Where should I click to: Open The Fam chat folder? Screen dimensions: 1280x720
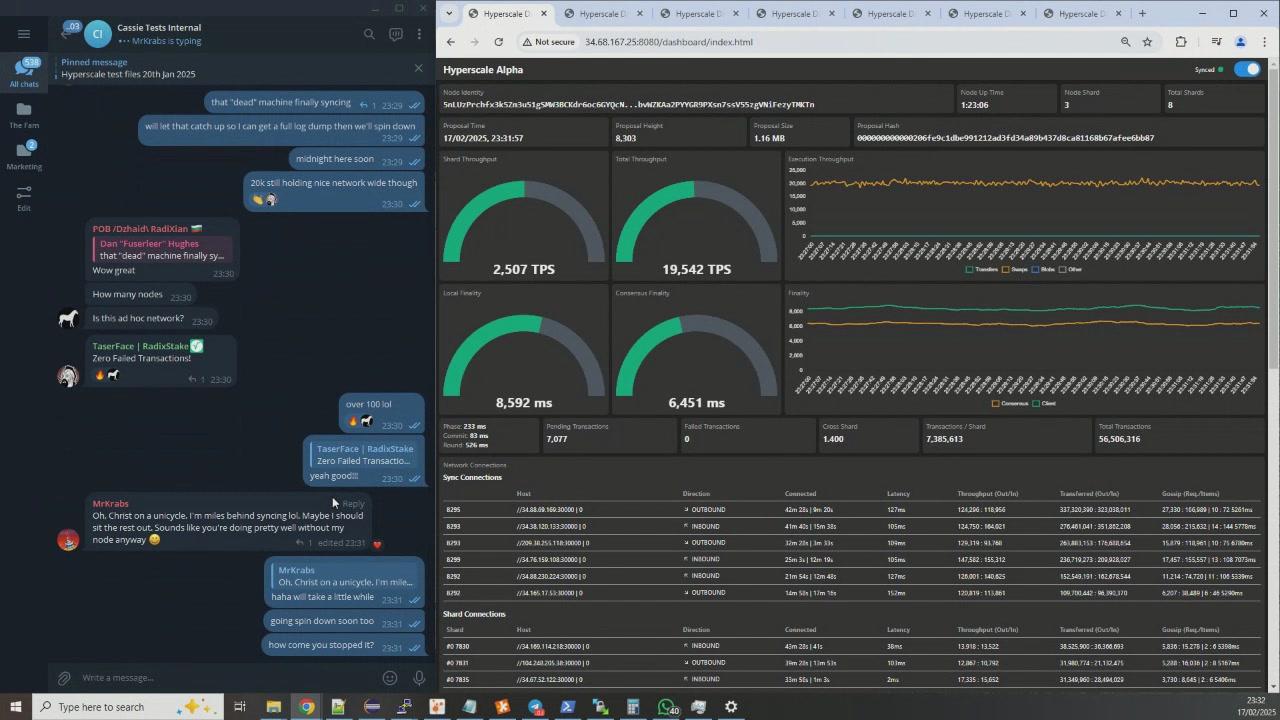[24, 115]
